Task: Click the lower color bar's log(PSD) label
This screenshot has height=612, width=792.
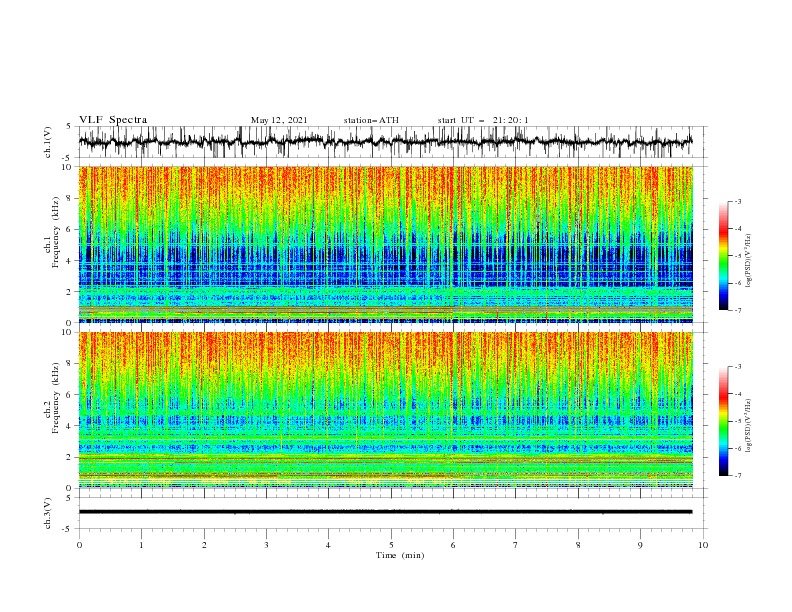Action: click(x=748, y=426)
